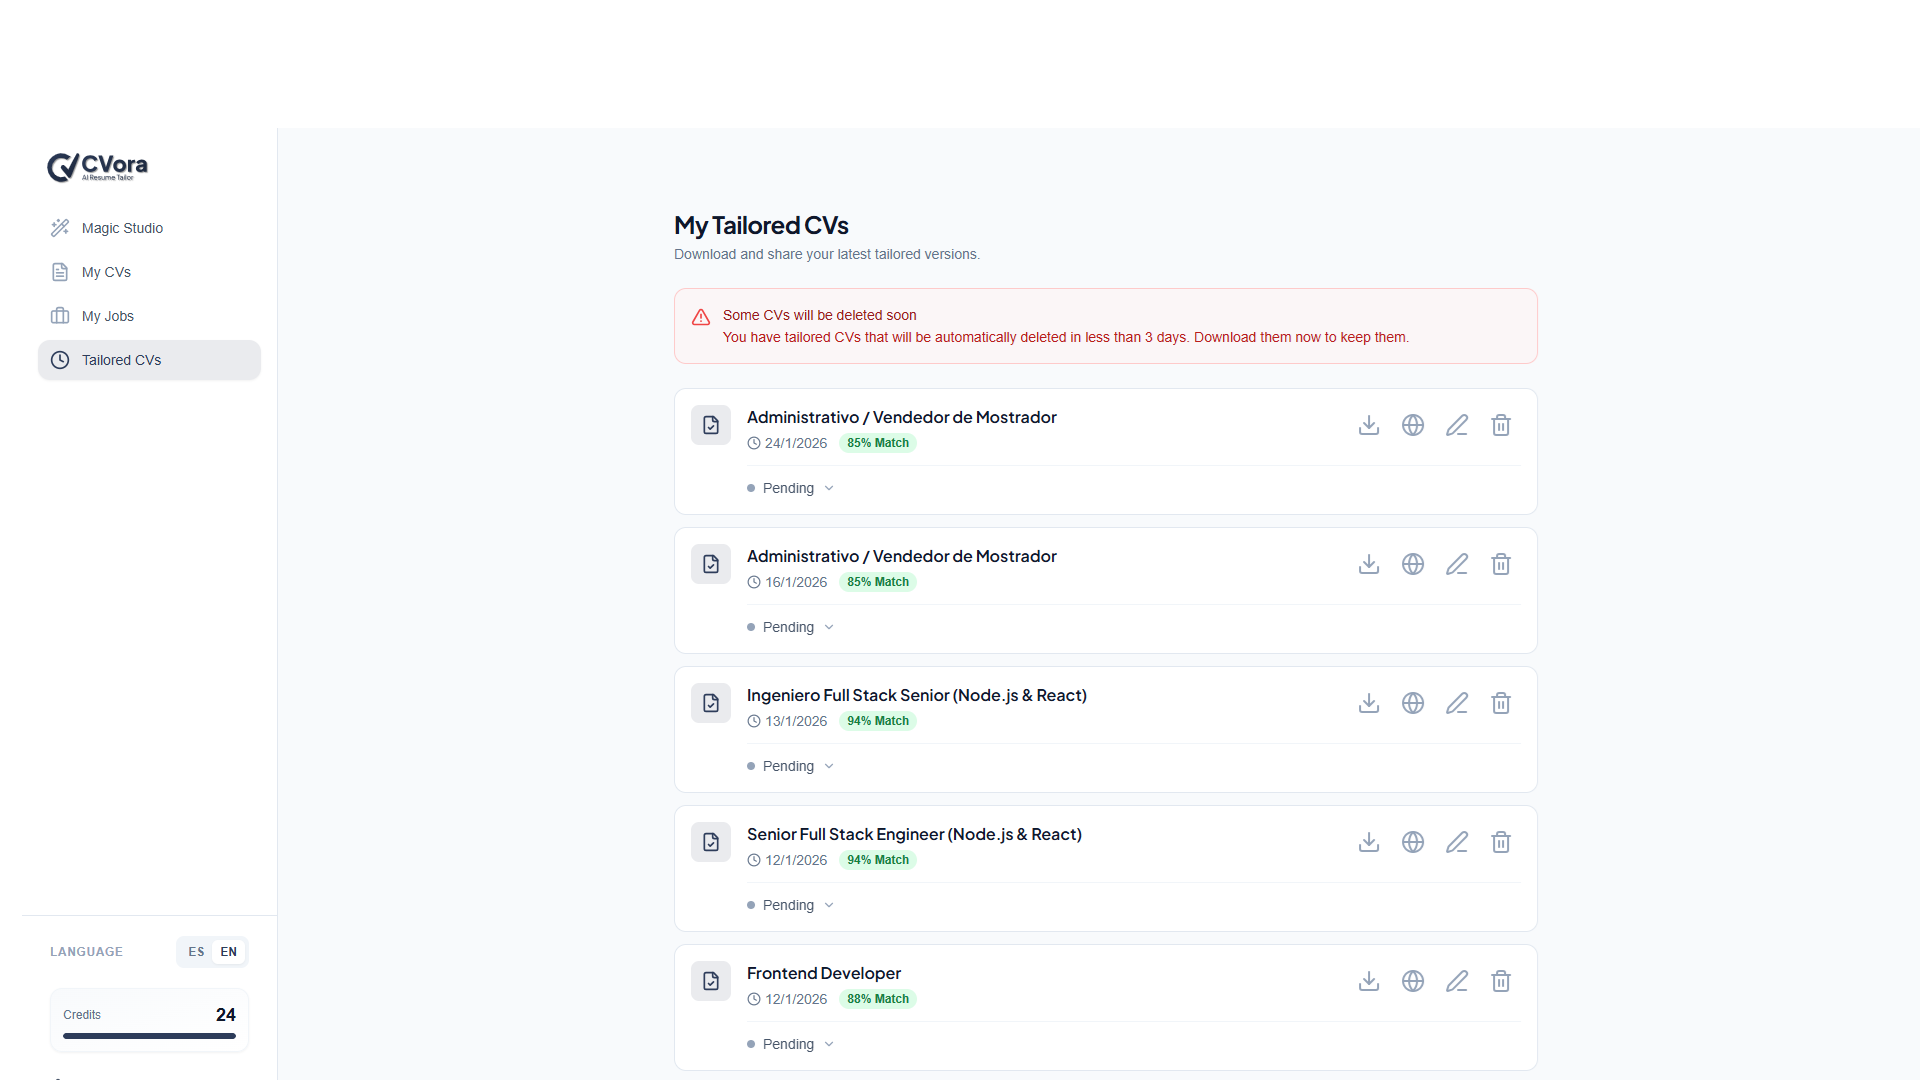Image resolution: width=1920 pixels, height=1080 pixels.
Task: Open the Pending dropdown for Ingeniero Full Stack Senior
Action: coord(790,765)
